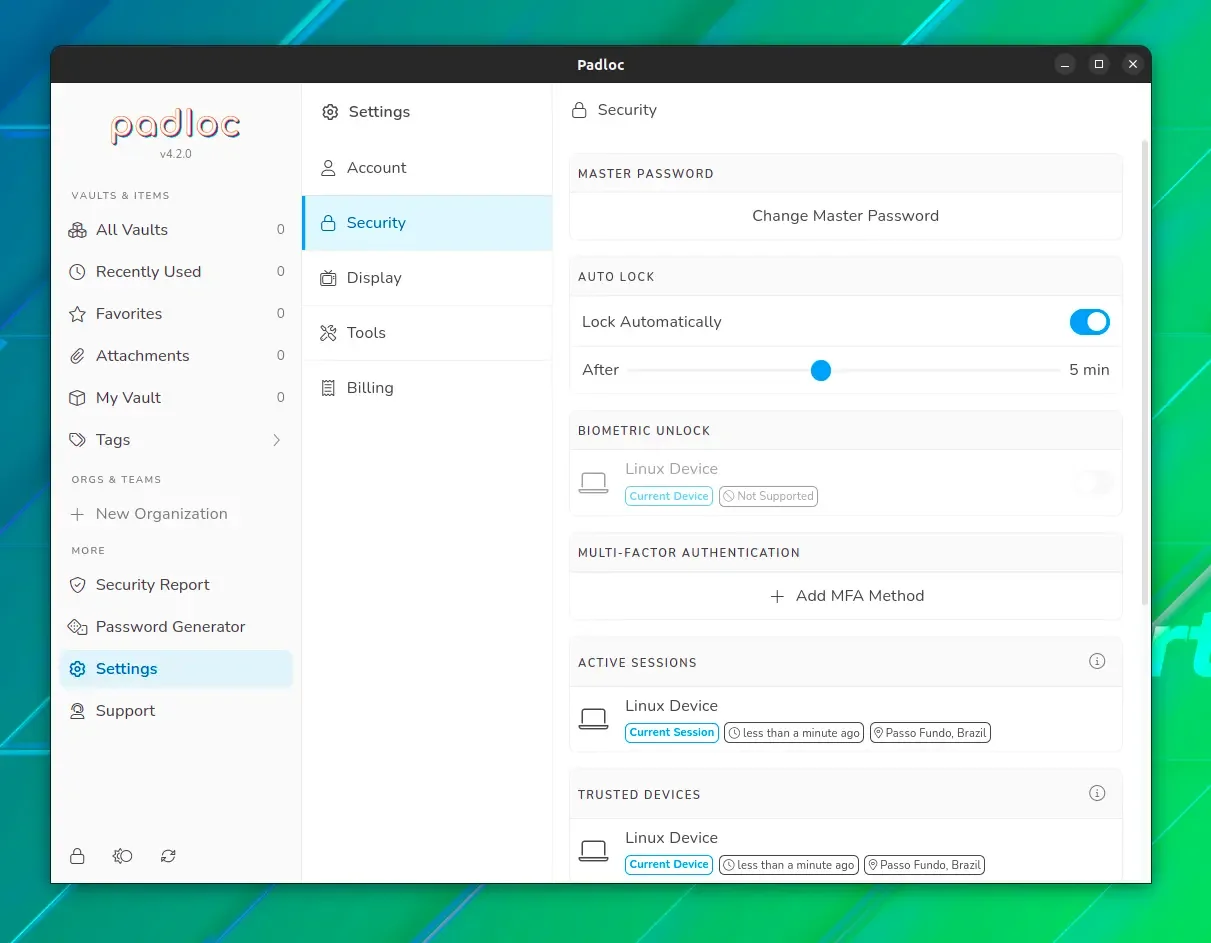Expand the Linux Device trusted device entry
Viewport: 1211px width, 943px height.
point(846,851)
